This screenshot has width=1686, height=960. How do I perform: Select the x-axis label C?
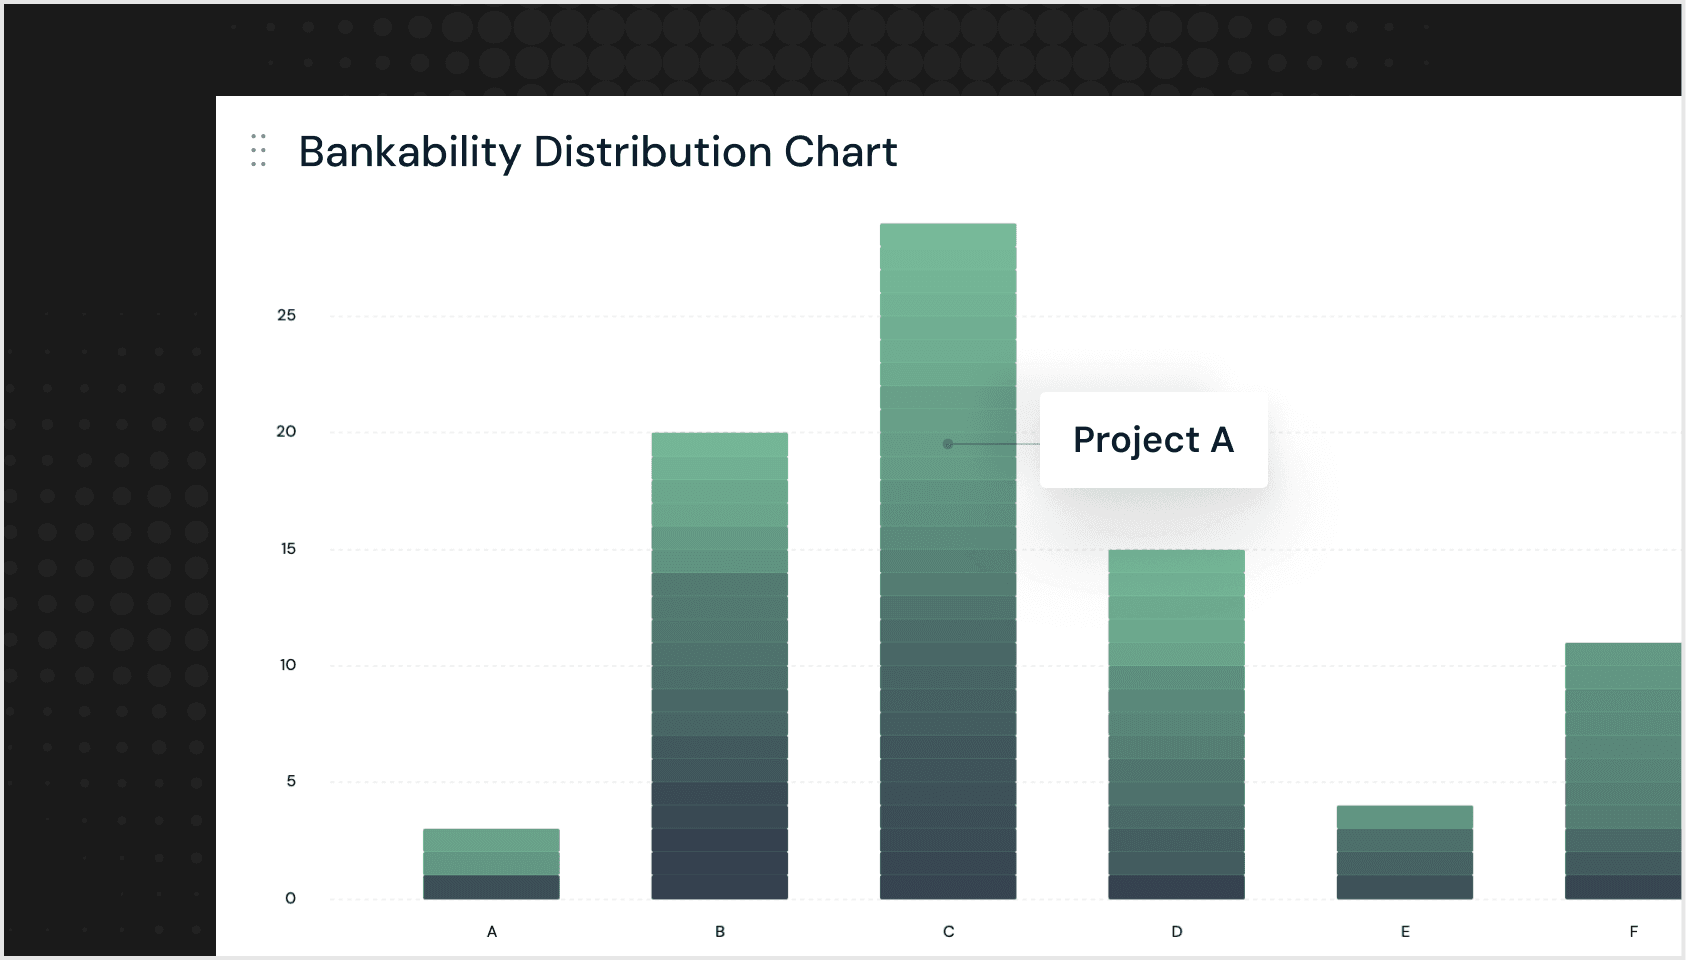coord(948,931)
